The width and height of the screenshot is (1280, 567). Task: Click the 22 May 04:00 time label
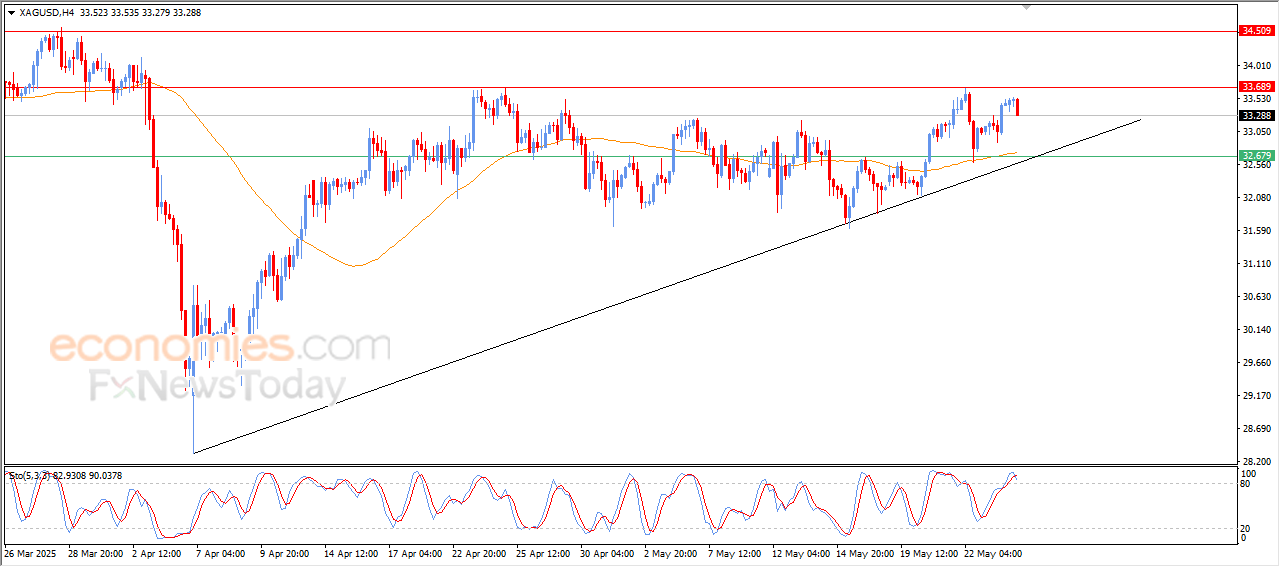pyautogui.click(x=994, y=553)
